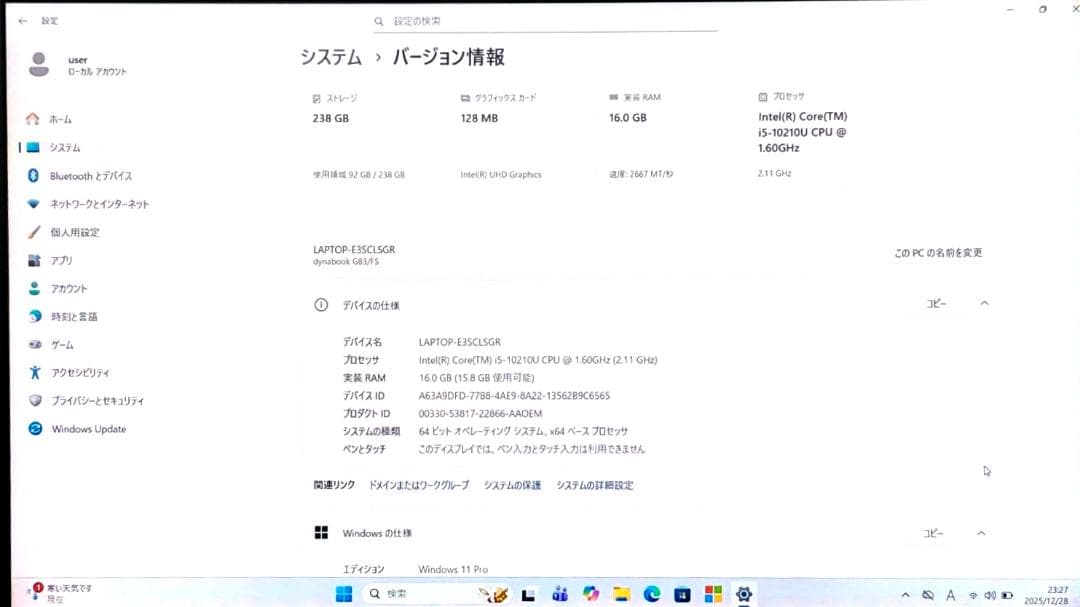Open File Explorer from the taskbar
1080x607 pixels.
pos(620,594)
